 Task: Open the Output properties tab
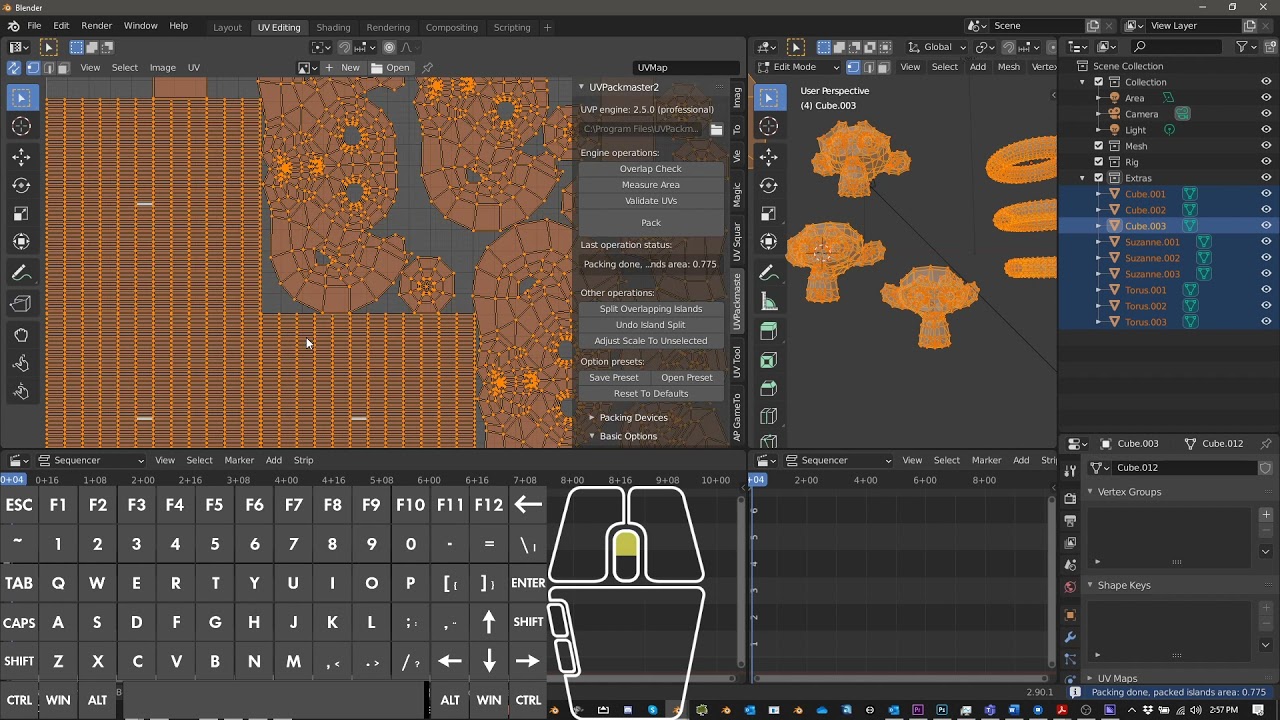[x=1070, y=521]
